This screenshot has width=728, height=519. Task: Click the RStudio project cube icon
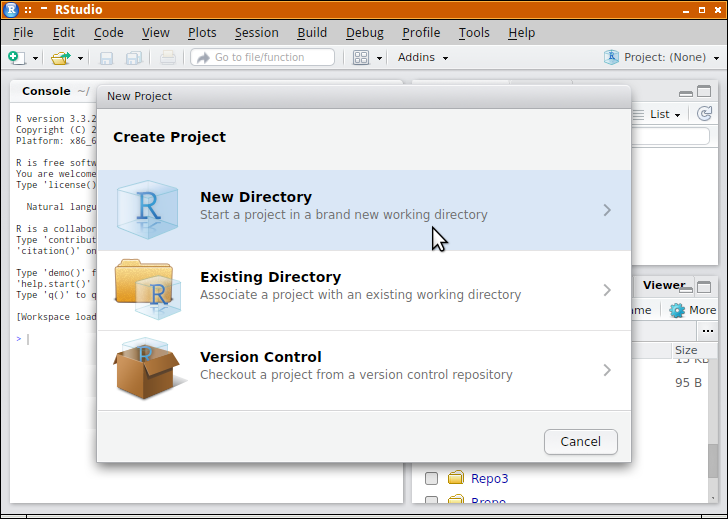611,58
